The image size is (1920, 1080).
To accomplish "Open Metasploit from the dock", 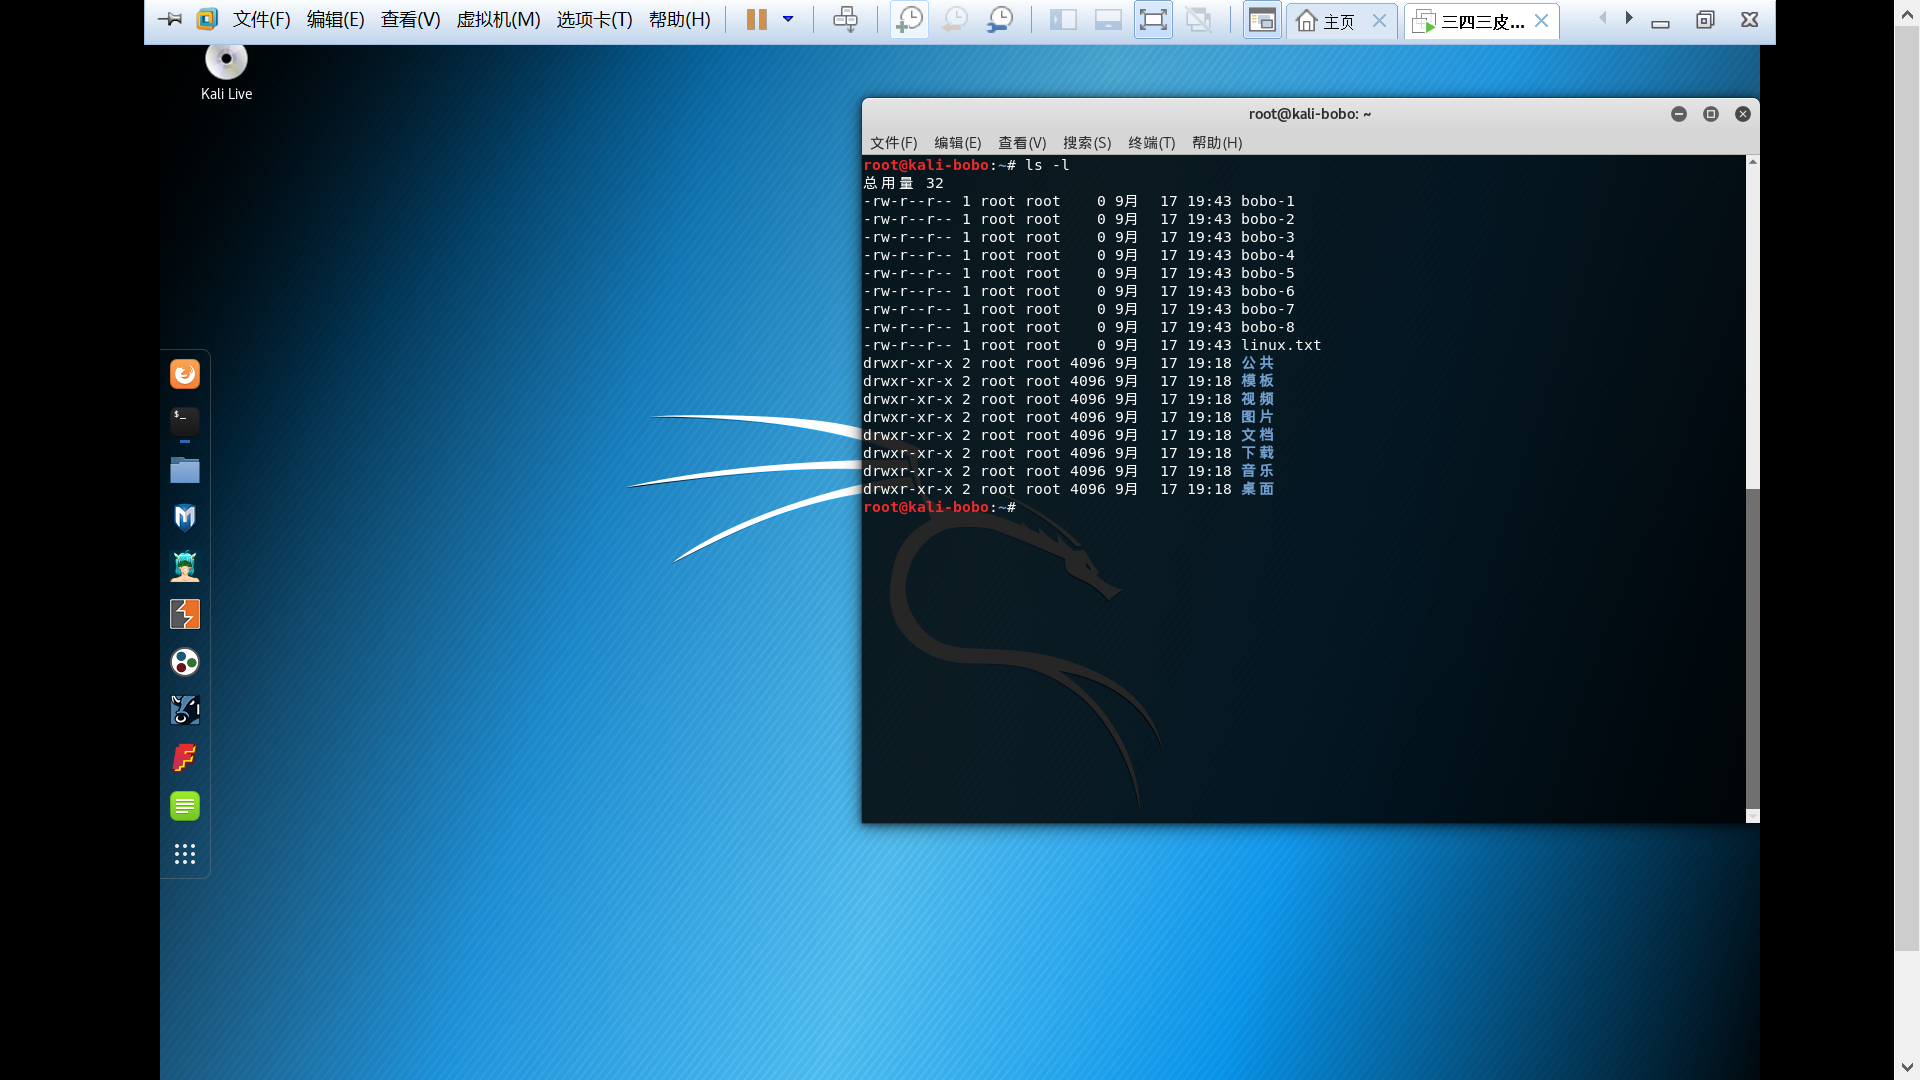I will click(x=185, y=517).
